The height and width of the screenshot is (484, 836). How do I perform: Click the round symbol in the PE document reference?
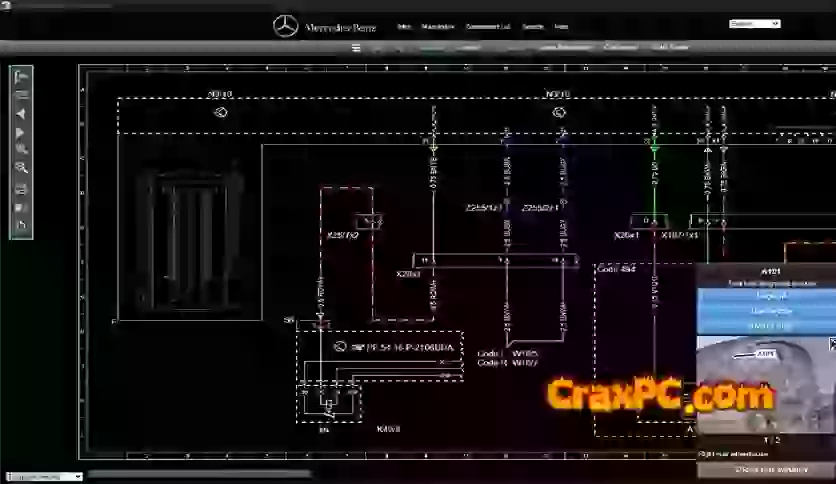pyautogui.click(x=340, y=346)
